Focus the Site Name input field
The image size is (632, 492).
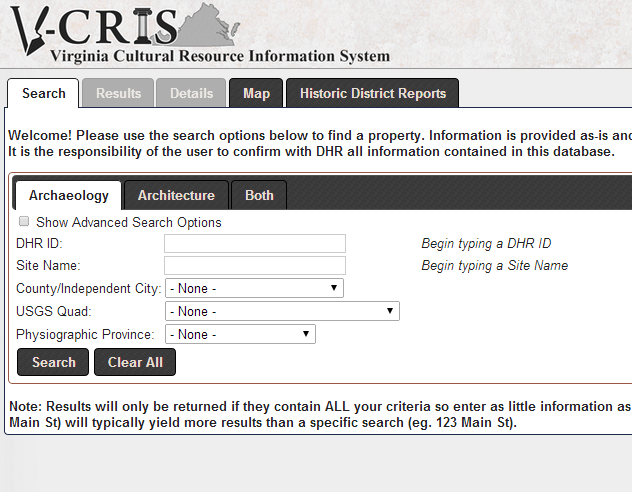[255, 266]
